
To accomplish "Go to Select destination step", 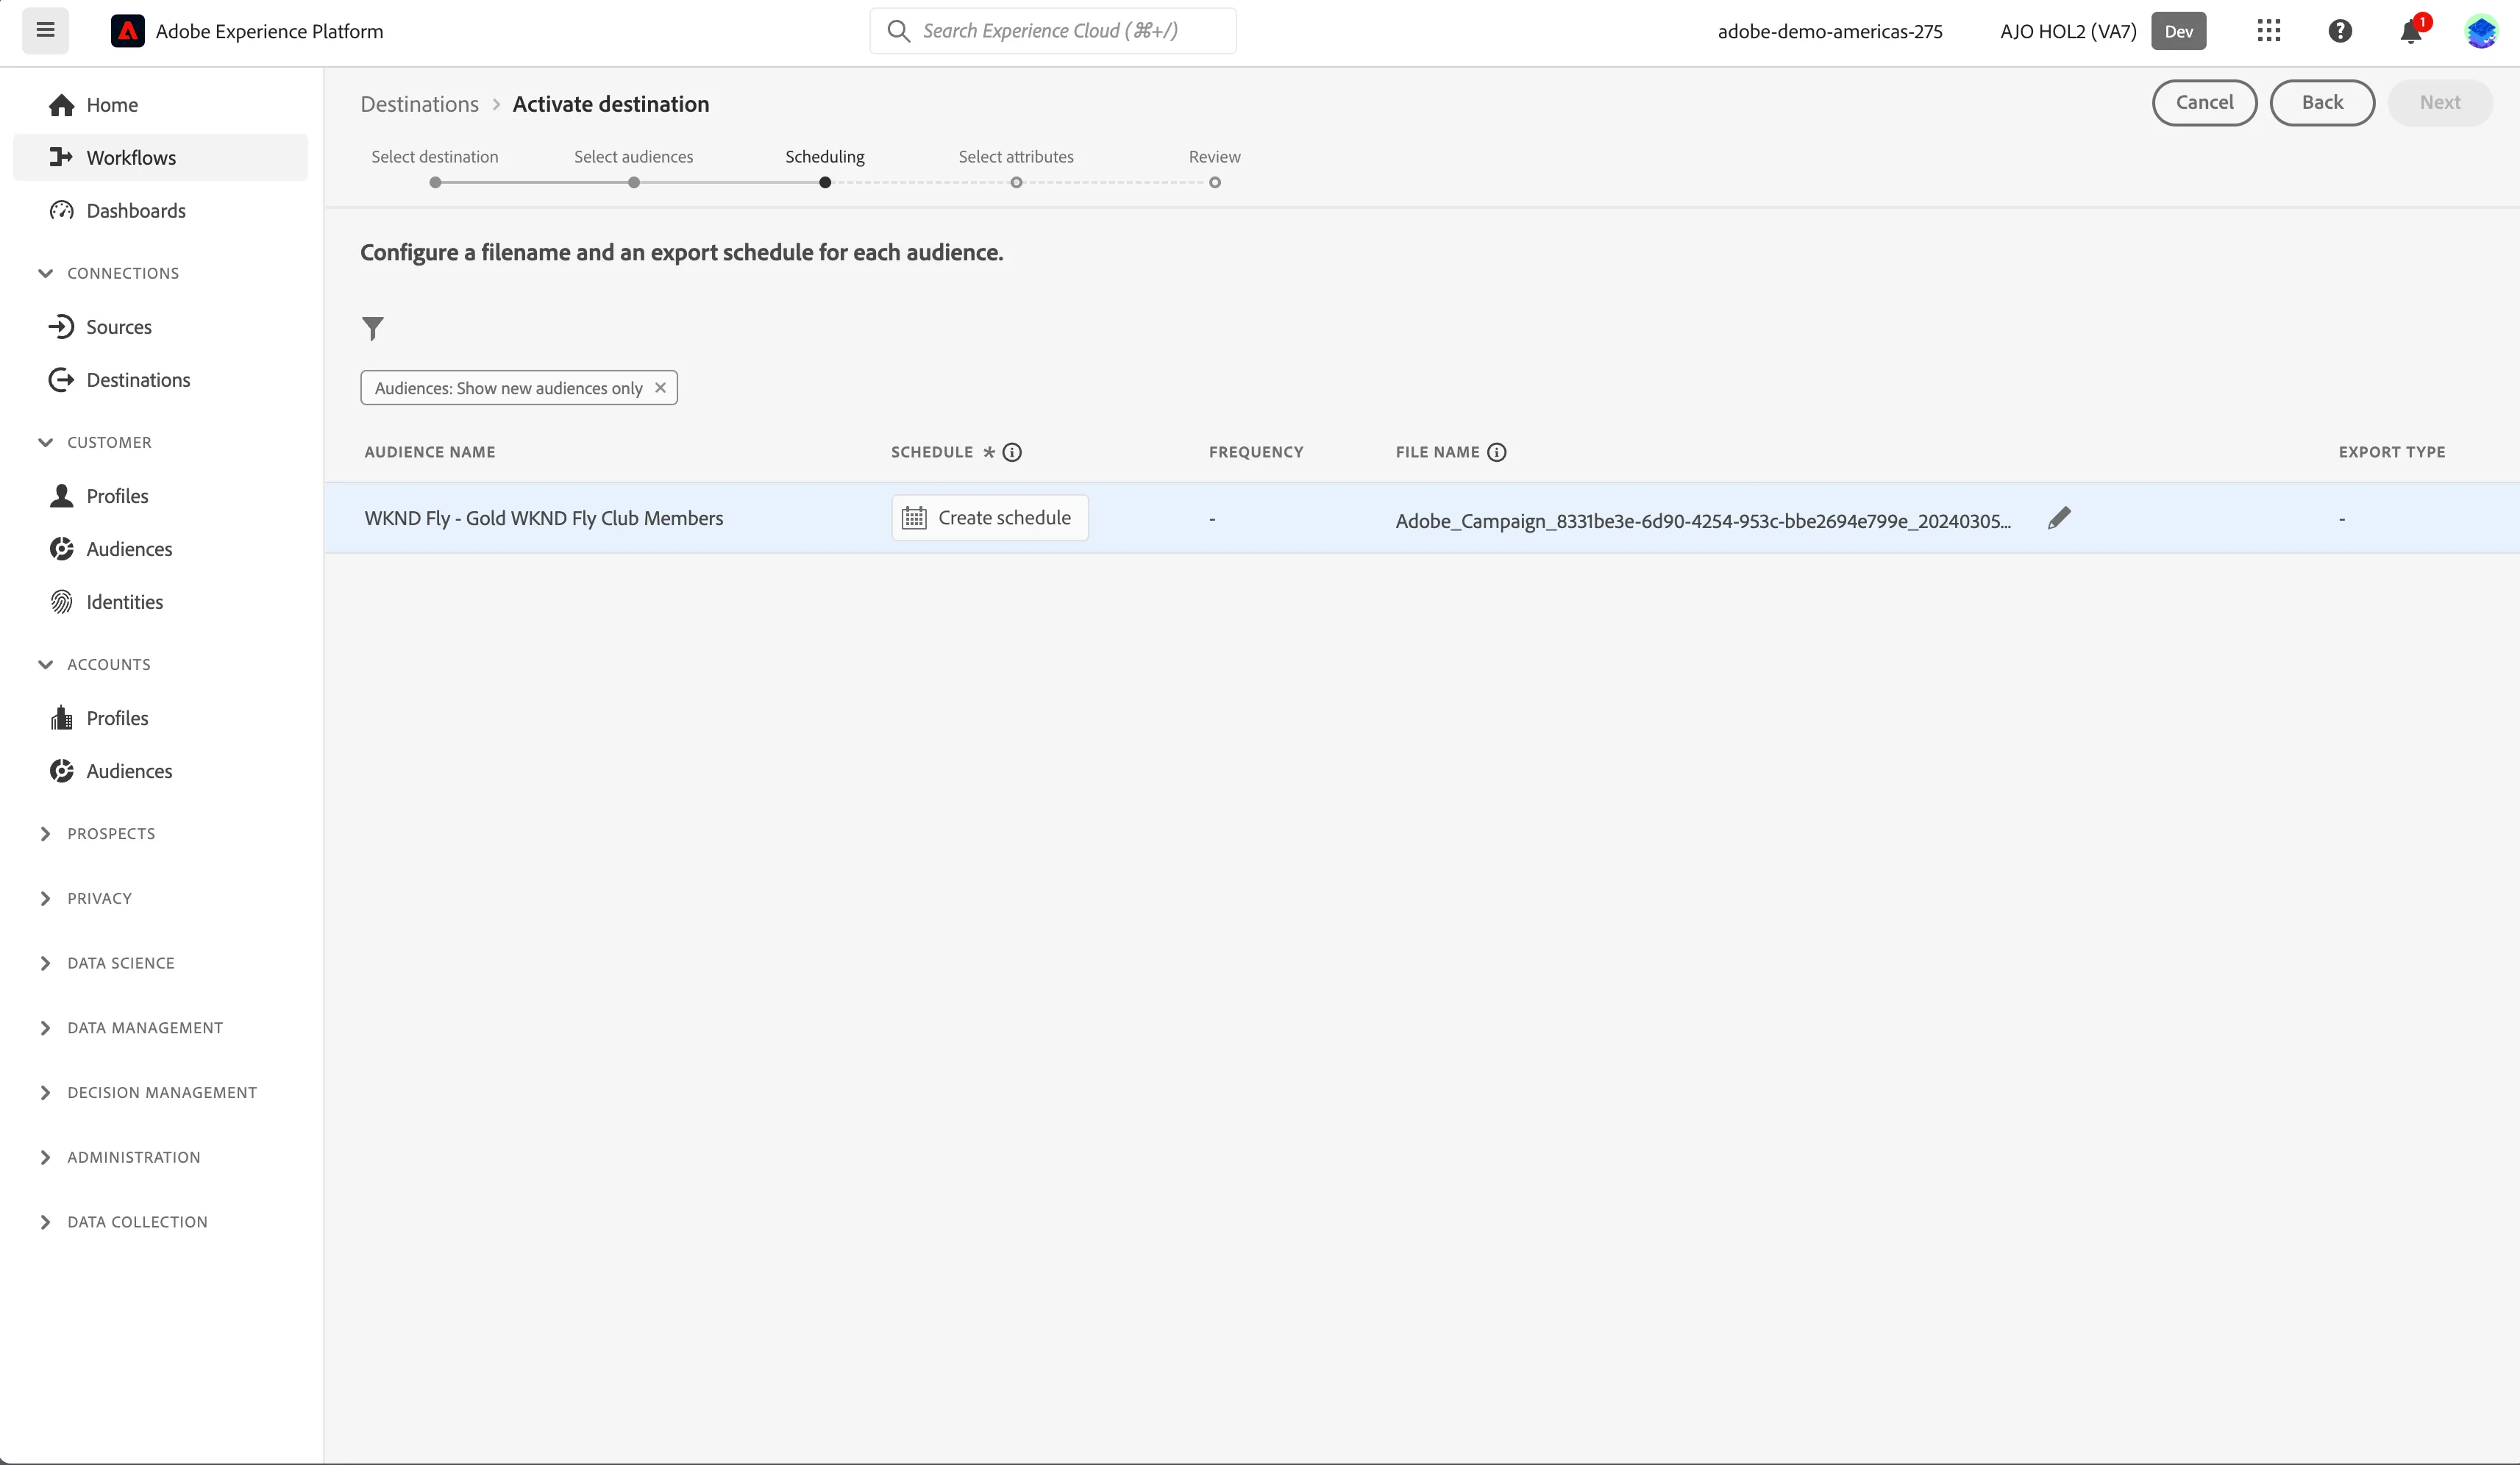I will pyautogui.click(x=435, y=167).
